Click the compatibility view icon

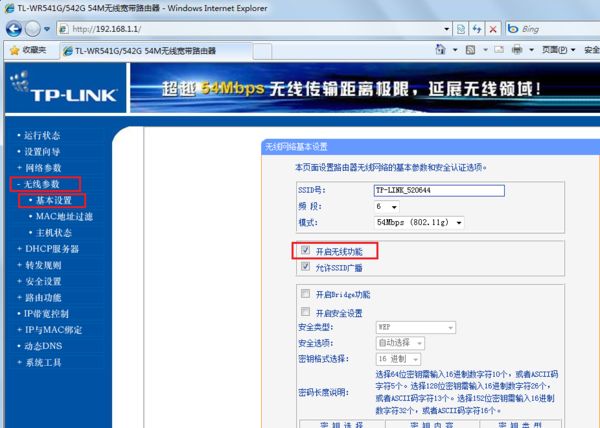pos(461,29)
